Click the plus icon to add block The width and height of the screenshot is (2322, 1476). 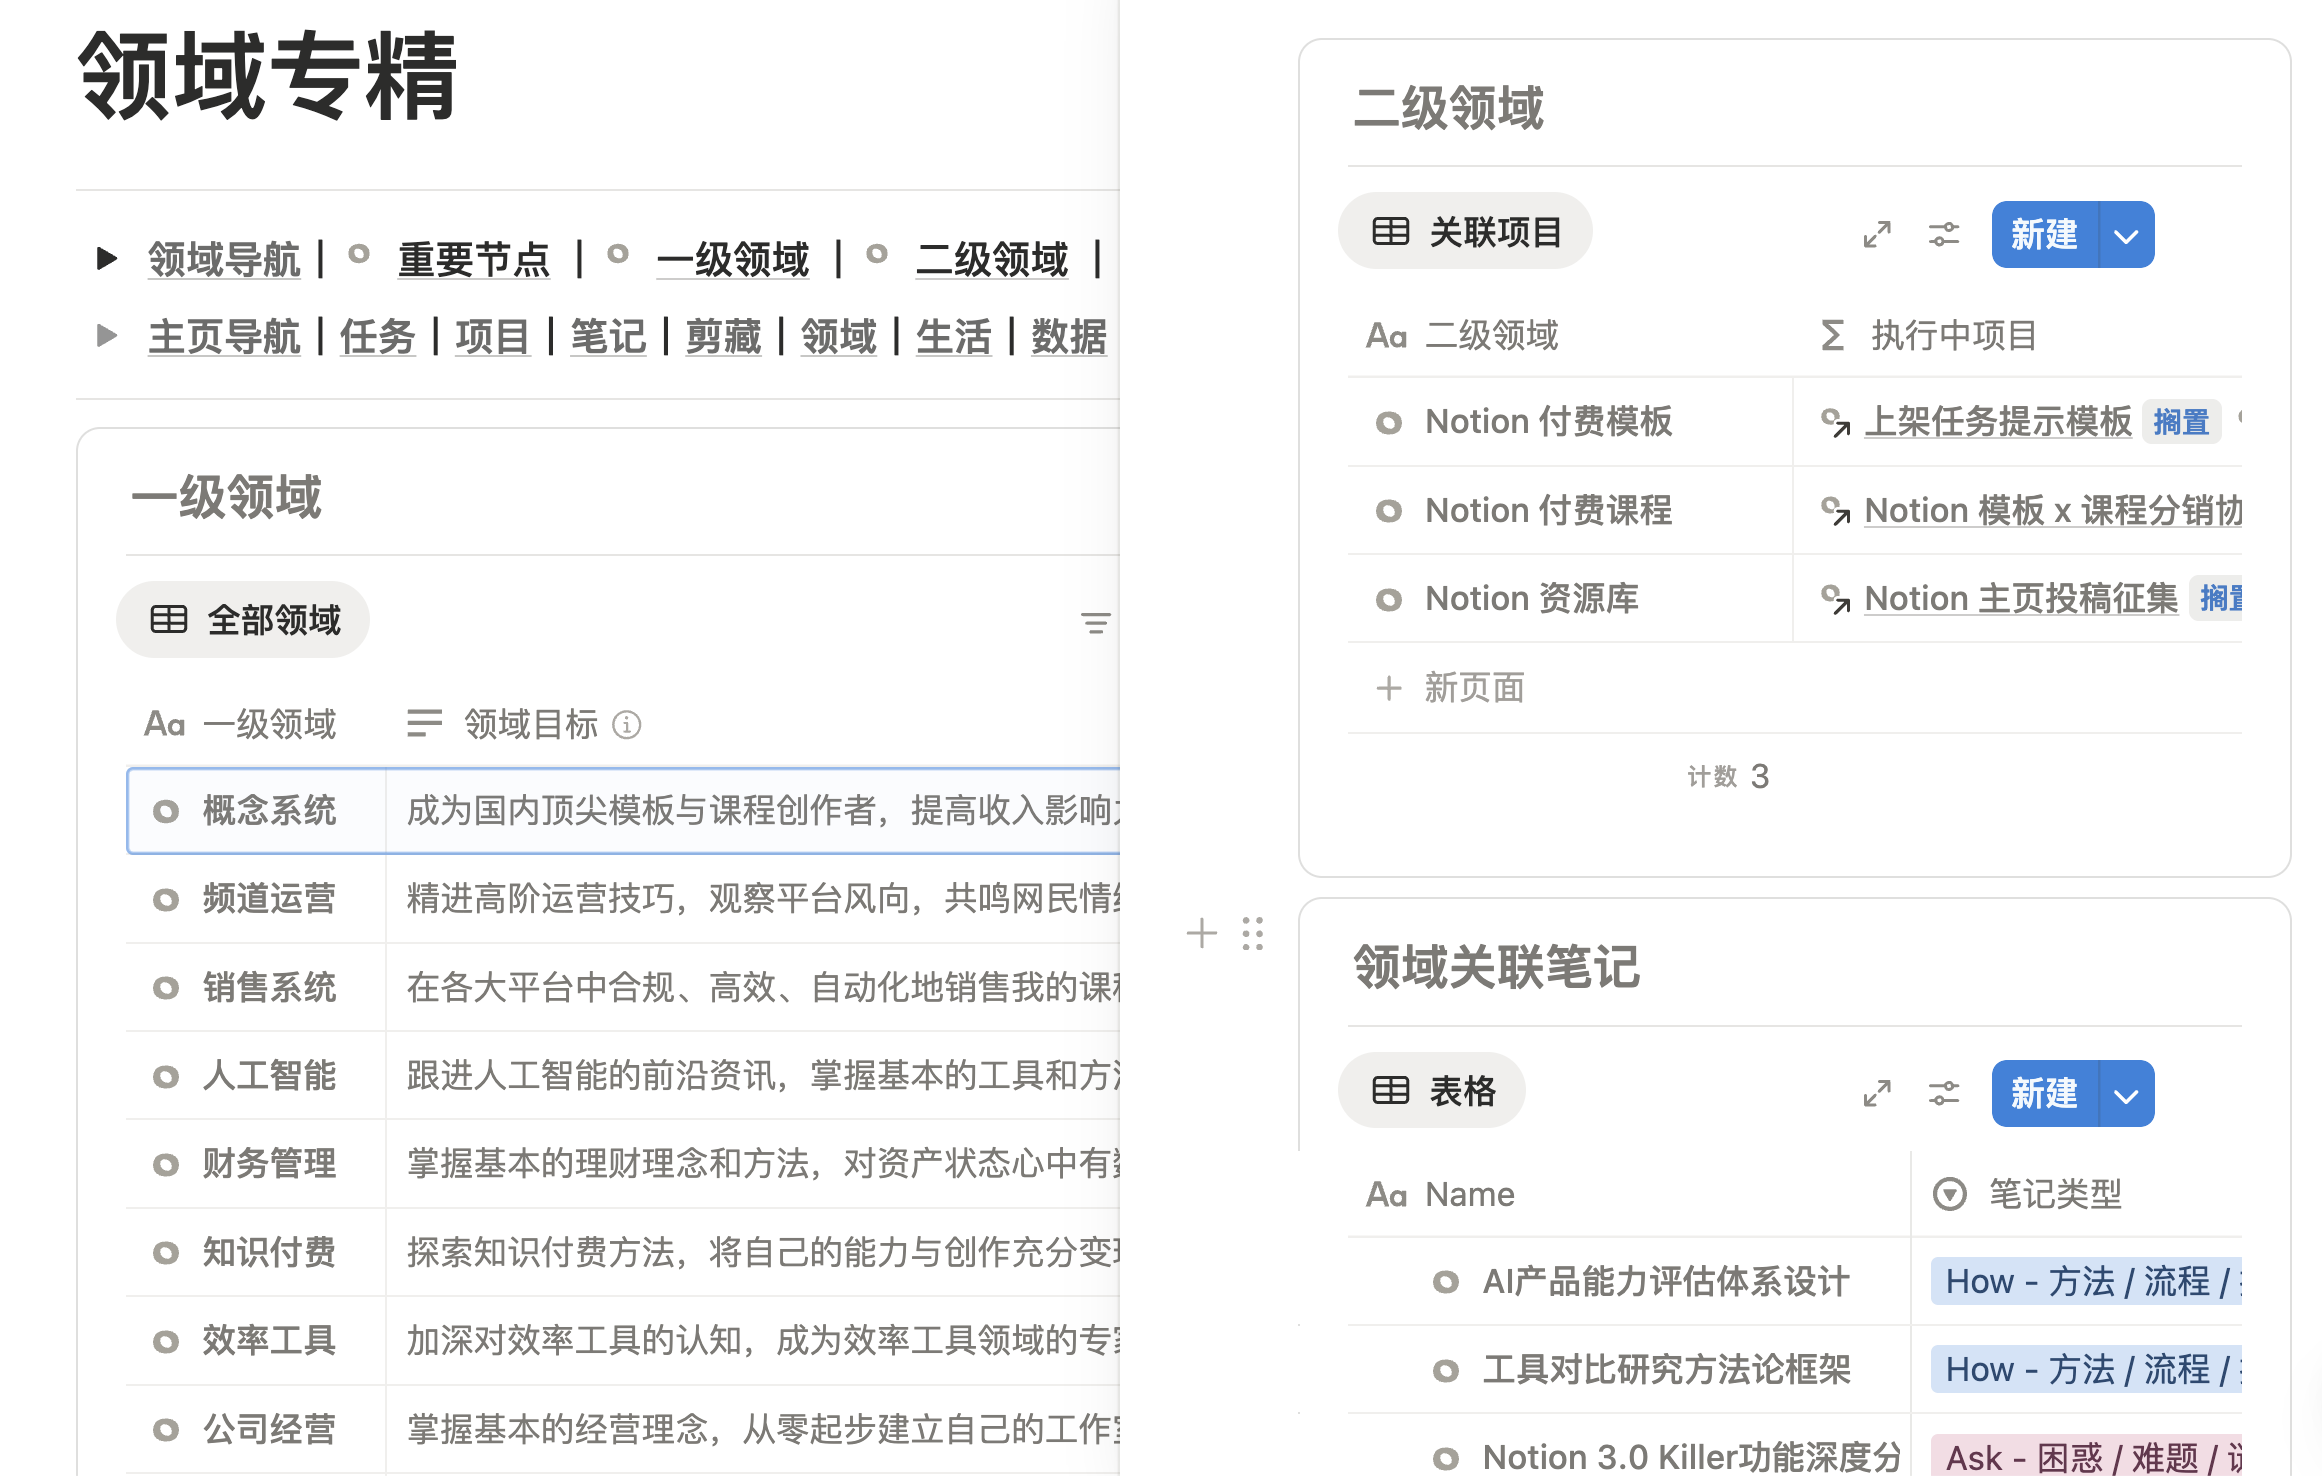click(x=1201, y=933)
